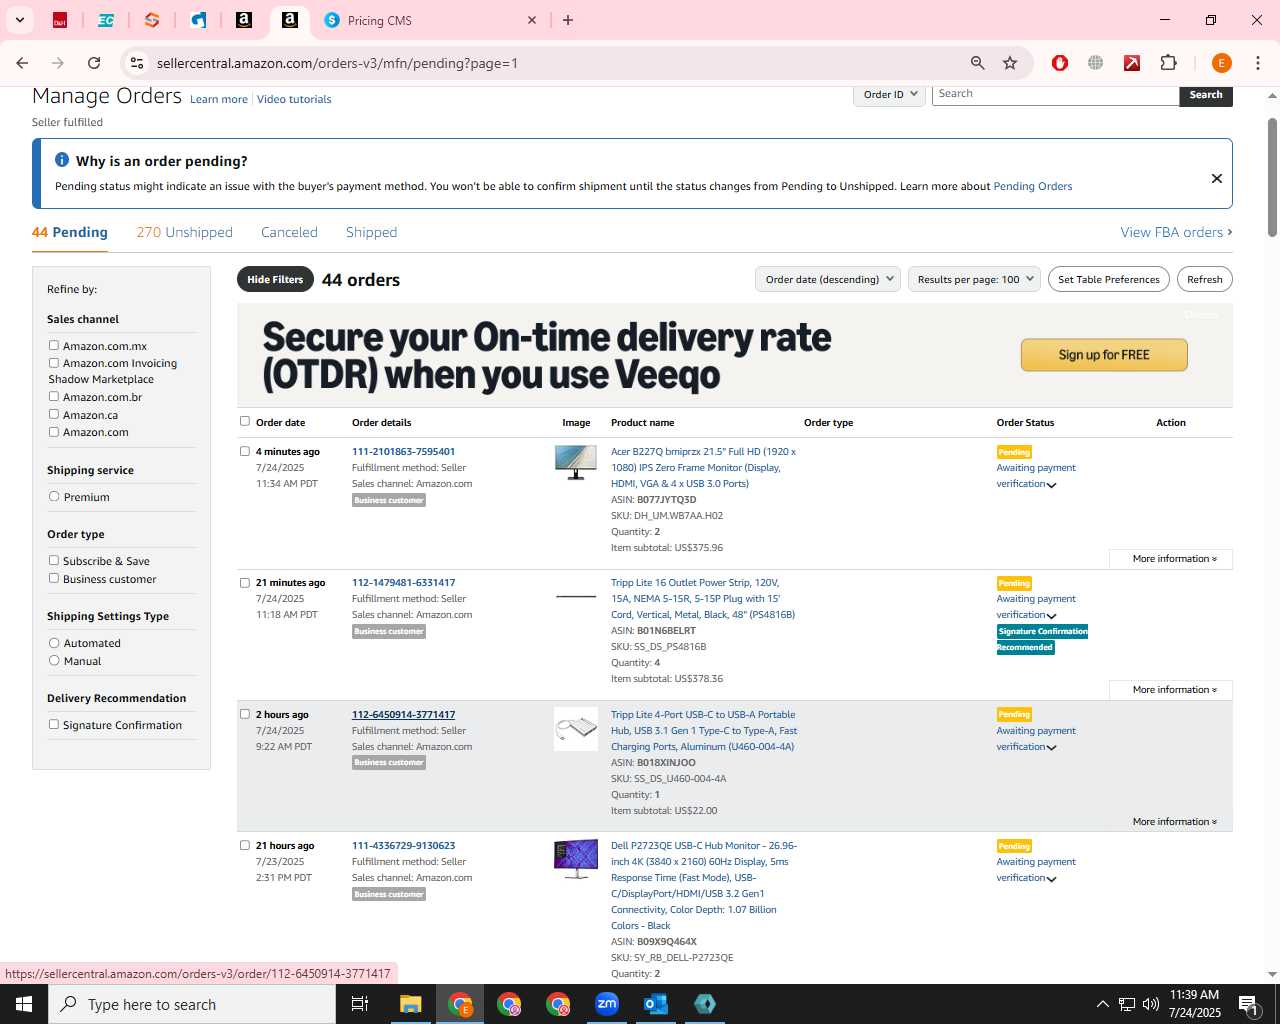The width and height of the screenshot is (1280, 1024).
Task: Show hidden system tray icons
Action: tap(1102, 1004)
